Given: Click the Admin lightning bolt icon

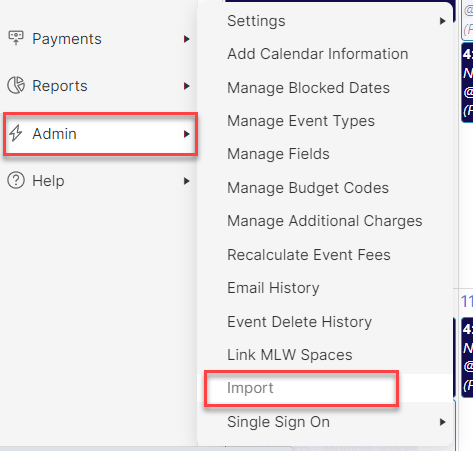Looking at the screenshot, I should (x=15, y=133).
